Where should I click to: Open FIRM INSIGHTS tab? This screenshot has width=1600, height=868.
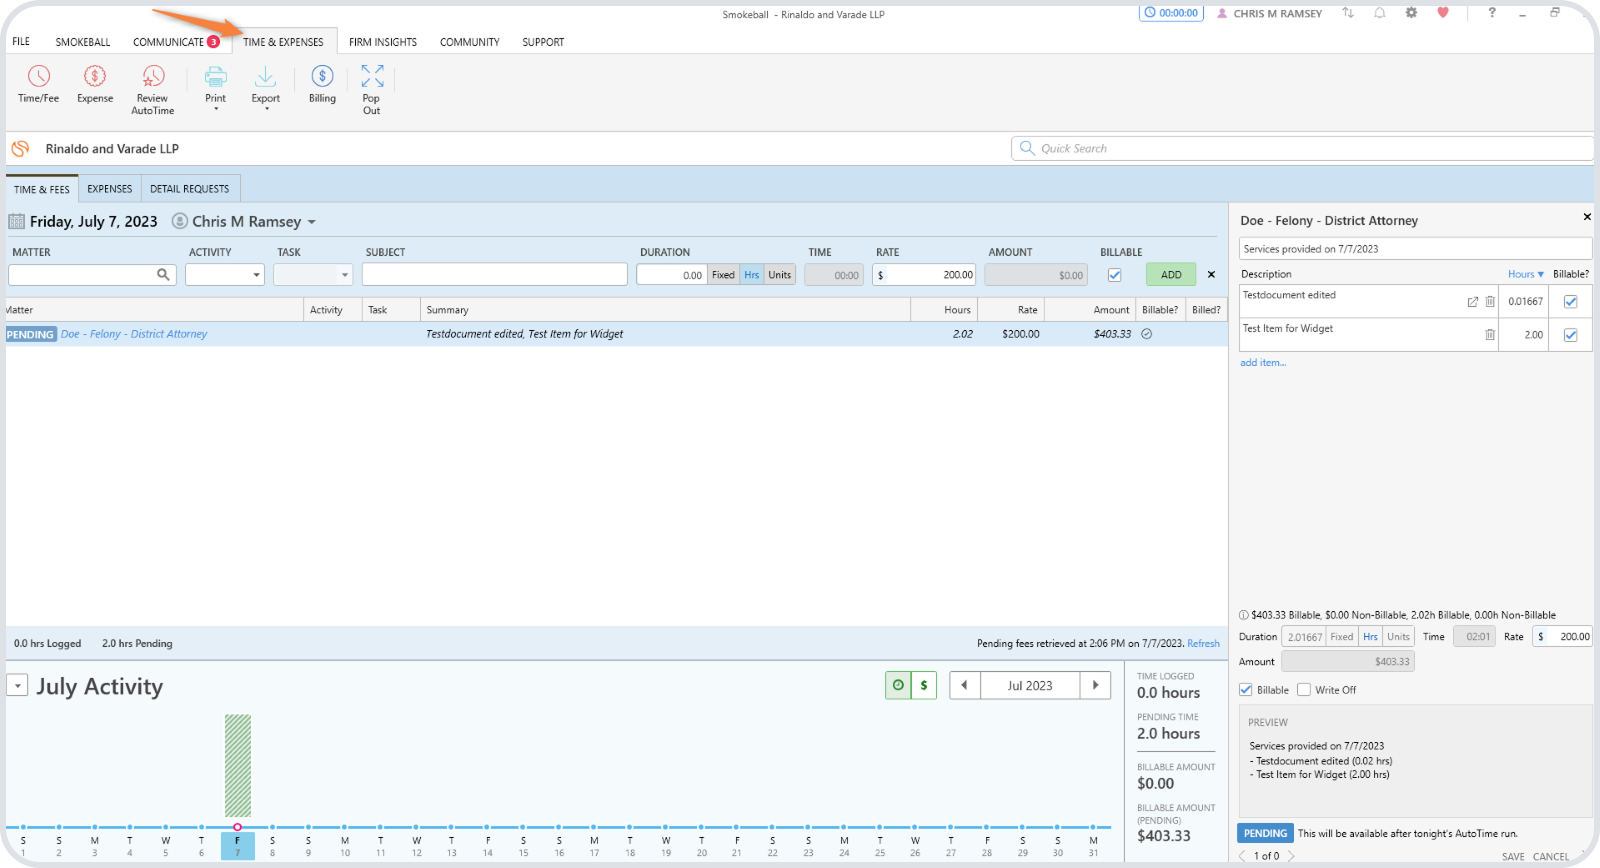383,42
